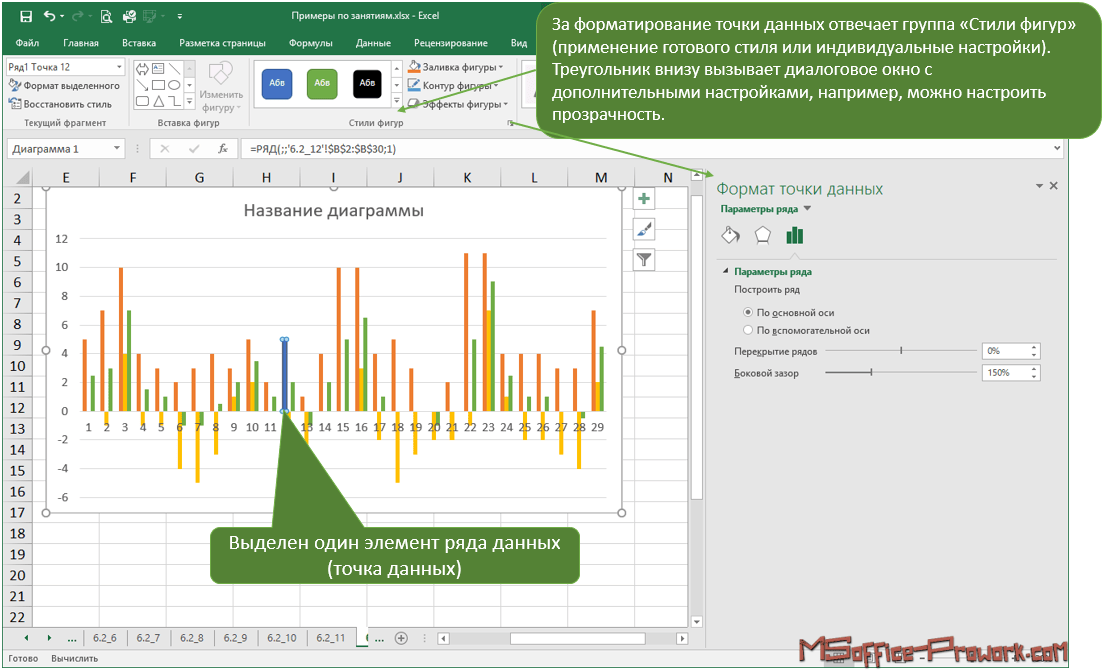Image resolution: width=1107 pixels, height=672 pixels.
Task: Save the workbook via the floppy icon
Action: click(25, 16)
